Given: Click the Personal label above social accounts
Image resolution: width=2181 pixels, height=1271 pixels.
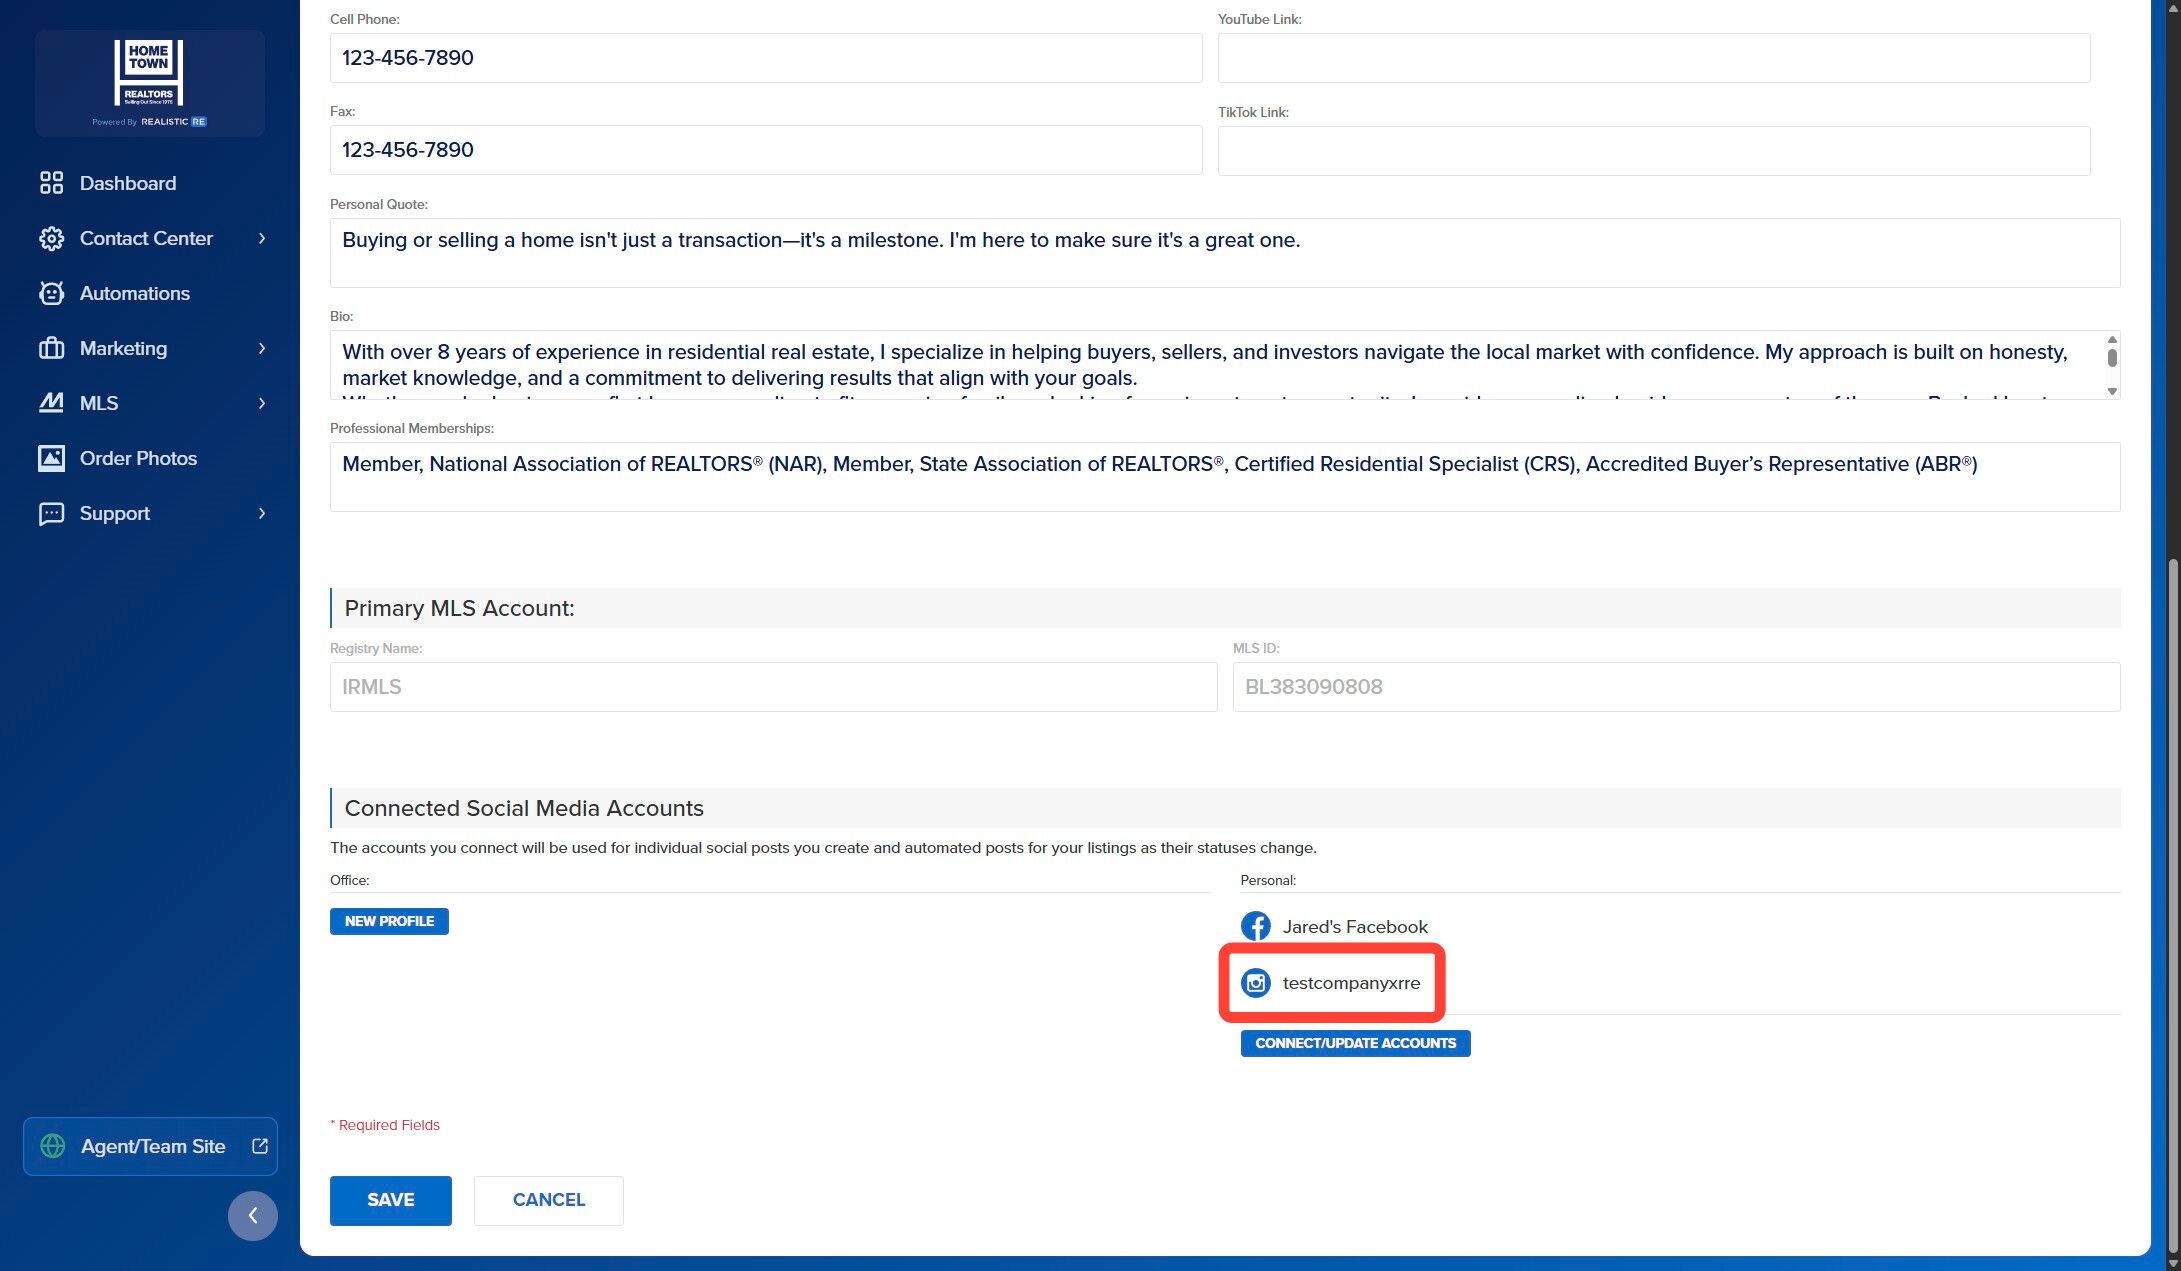Looking at the screenshot, I should click(x=1268, y=880).
